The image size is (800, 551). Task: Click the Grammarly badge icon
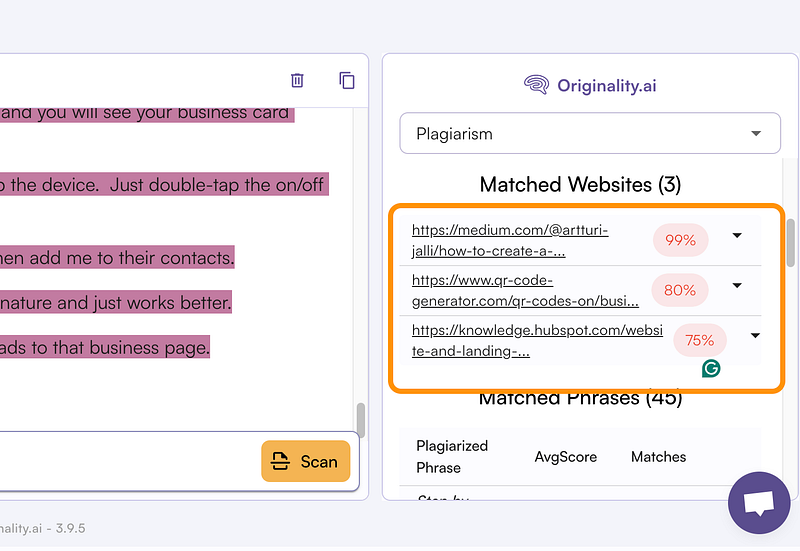pyautogui.click(x=711, y=368)
